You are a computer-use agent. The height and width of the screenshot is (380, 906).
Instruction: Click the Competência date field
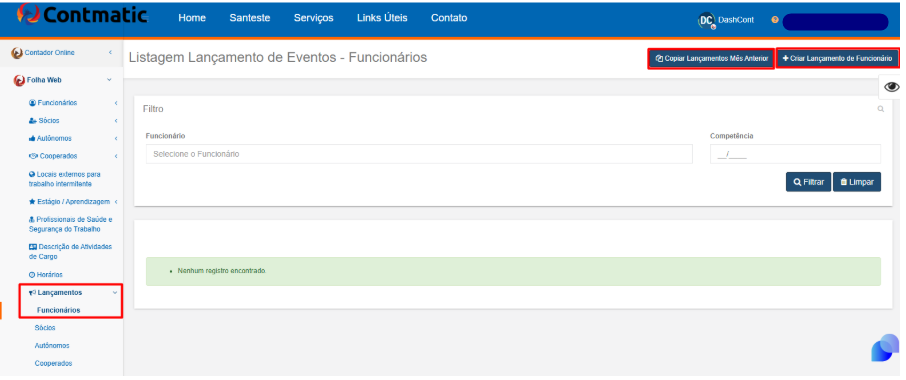pyautogui.click(x=795, y=154)
